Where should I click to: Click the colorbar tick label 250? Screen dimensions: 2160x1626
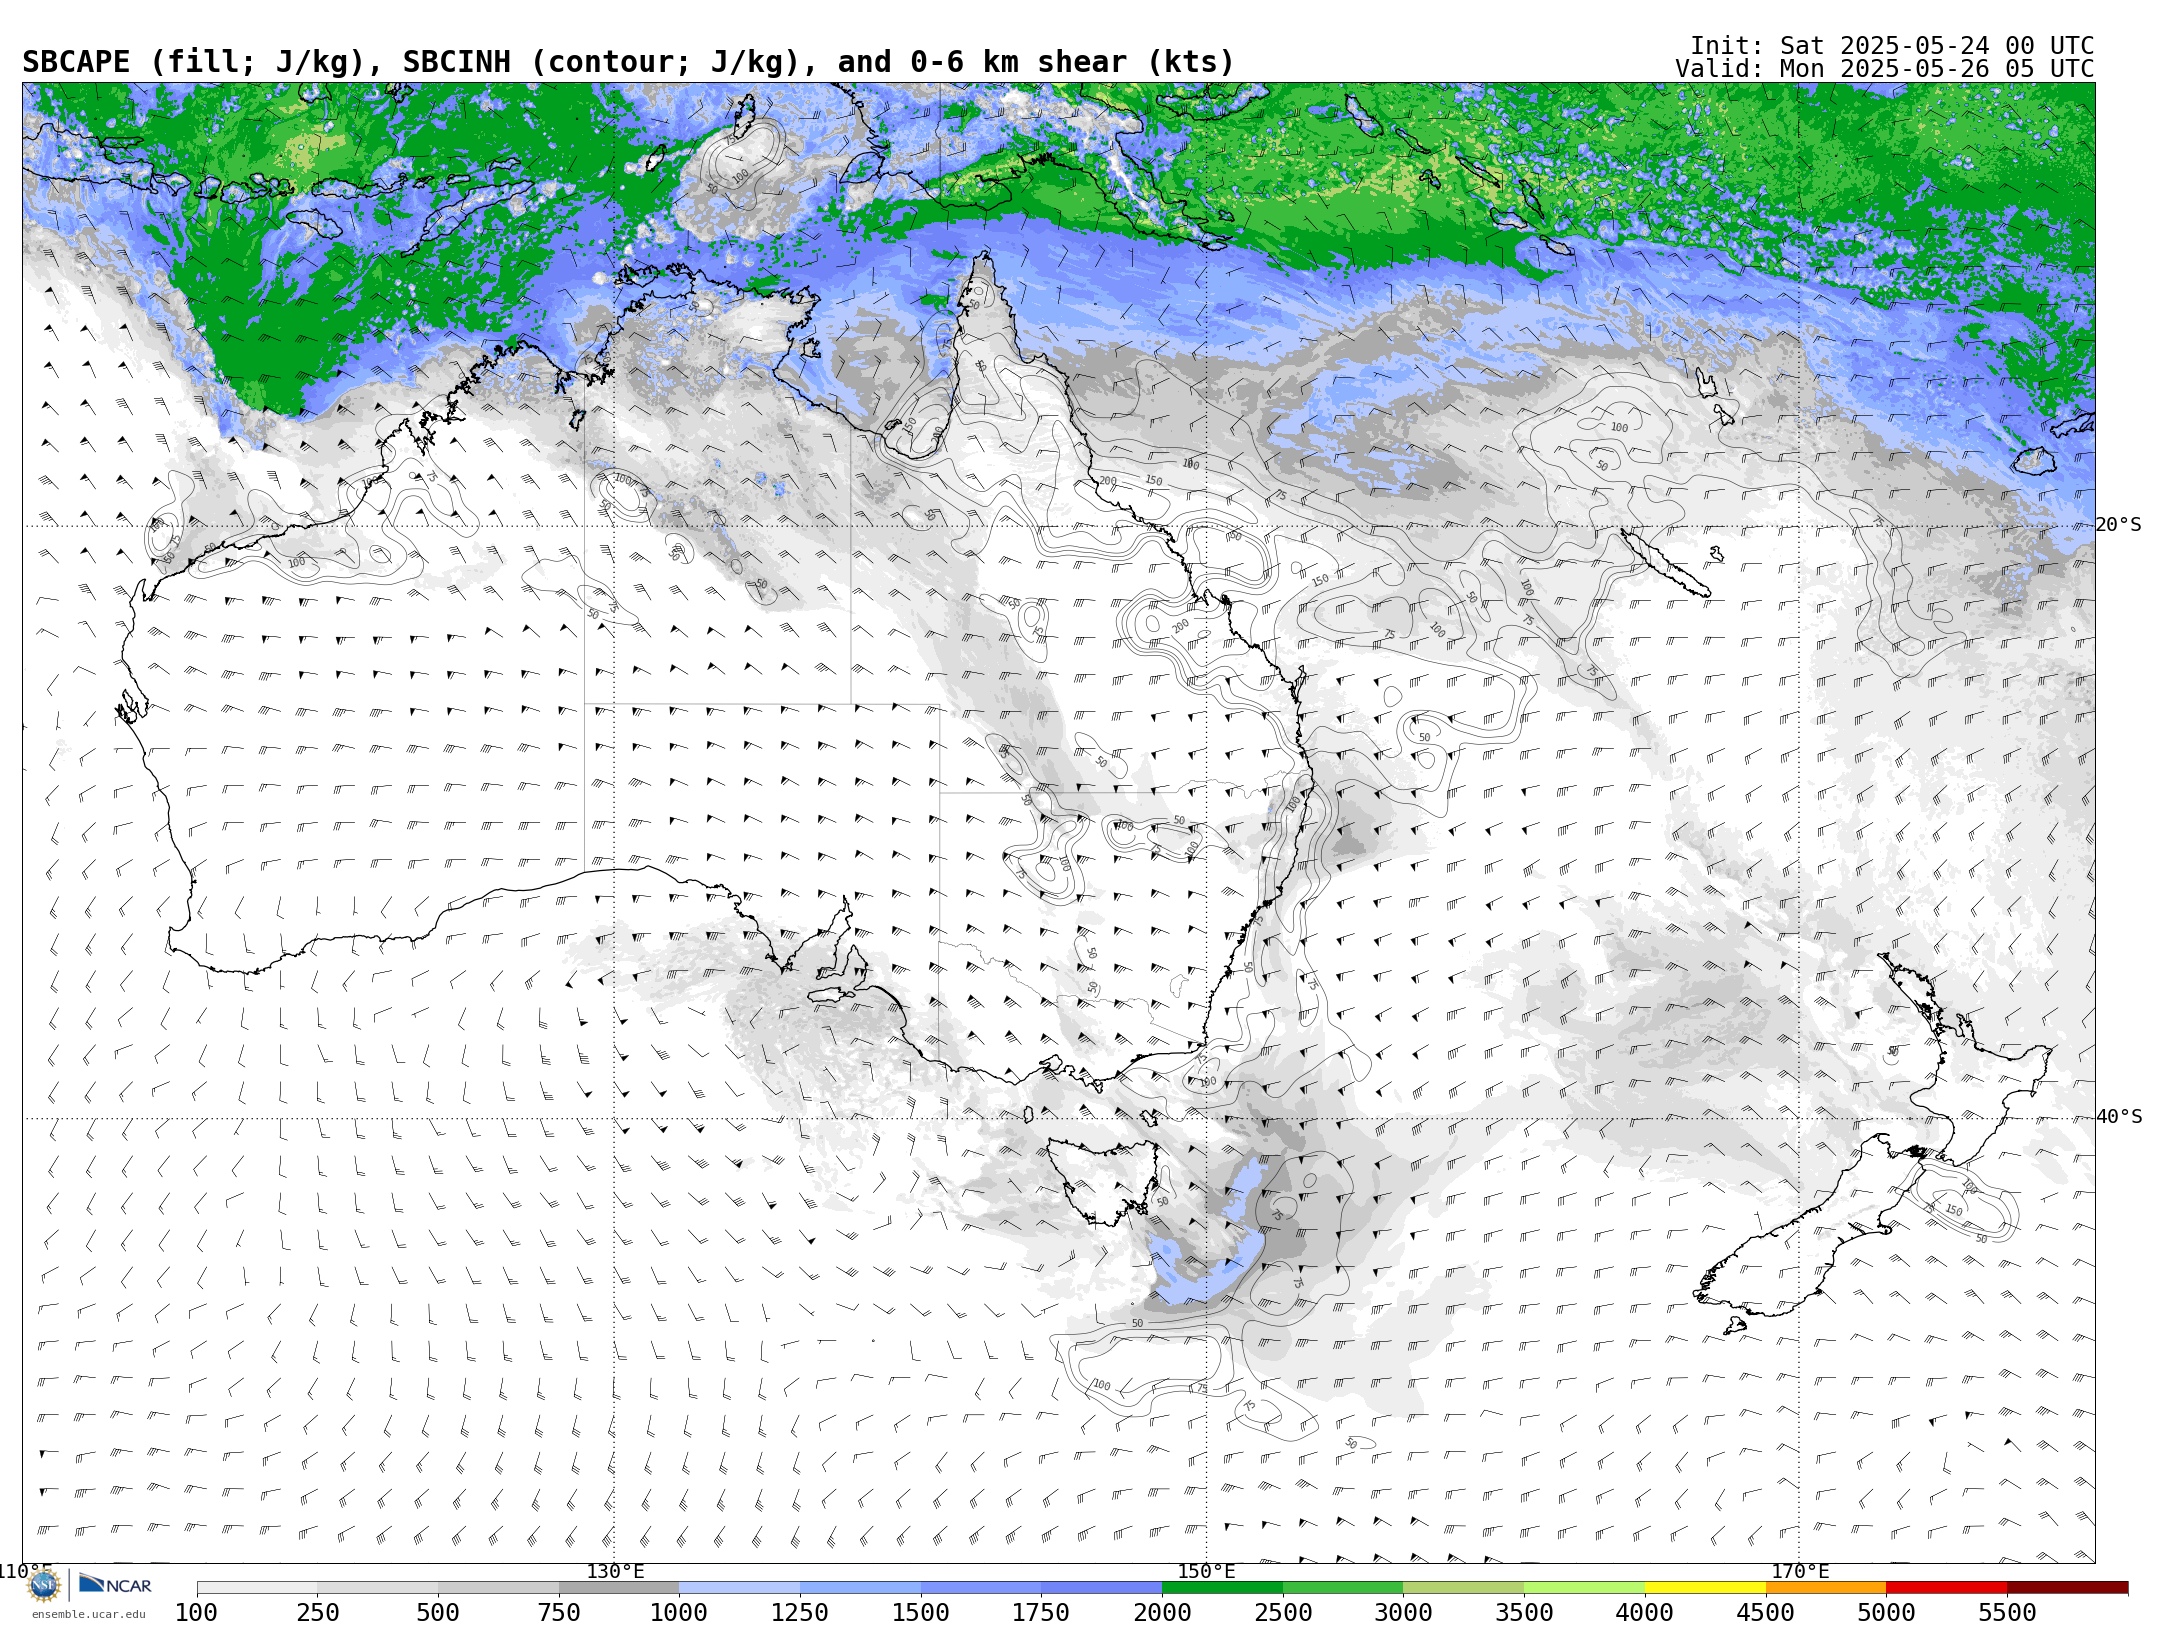[x=317, y=1613]
